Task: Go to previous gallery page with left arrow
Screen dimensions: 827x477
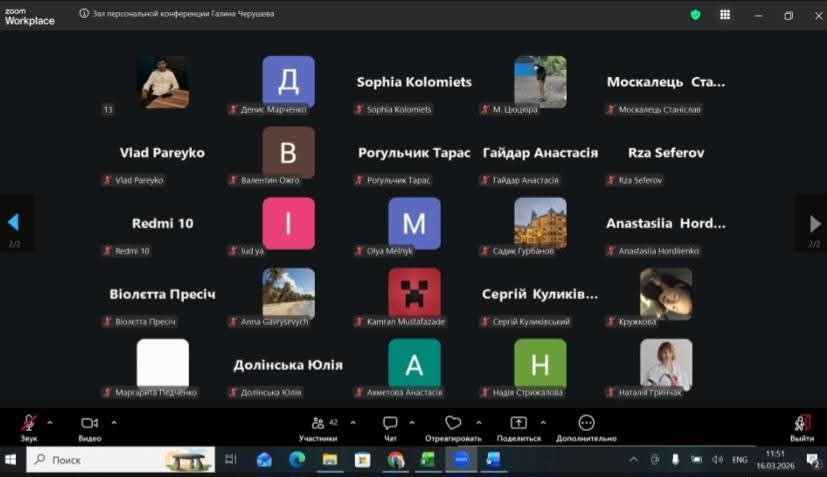Action: pyautogui.click(x=14, y=223)
